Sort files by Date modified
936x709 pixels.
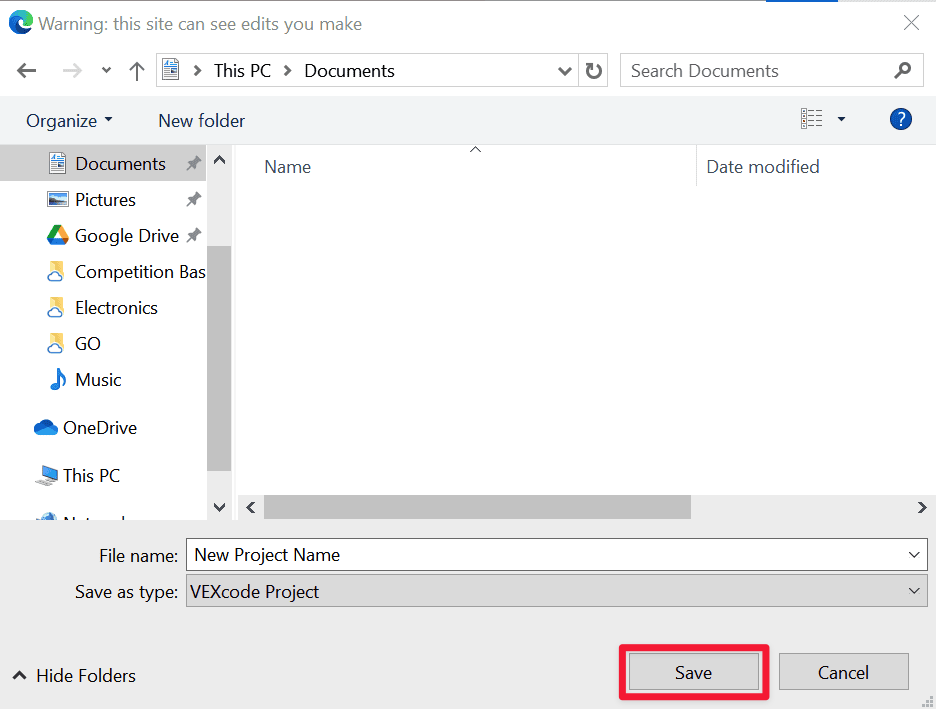[762, 166]
